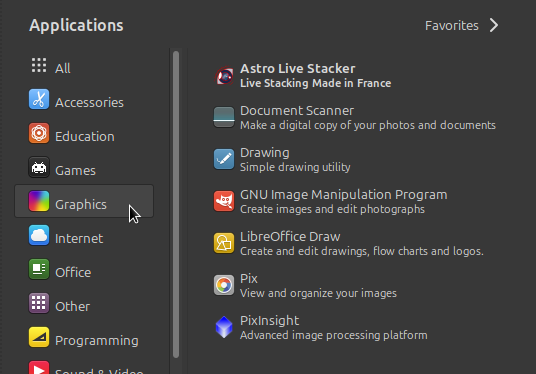Select the Office category label
This screenshot has height=374, width=536.
click(x=73, y=272)
